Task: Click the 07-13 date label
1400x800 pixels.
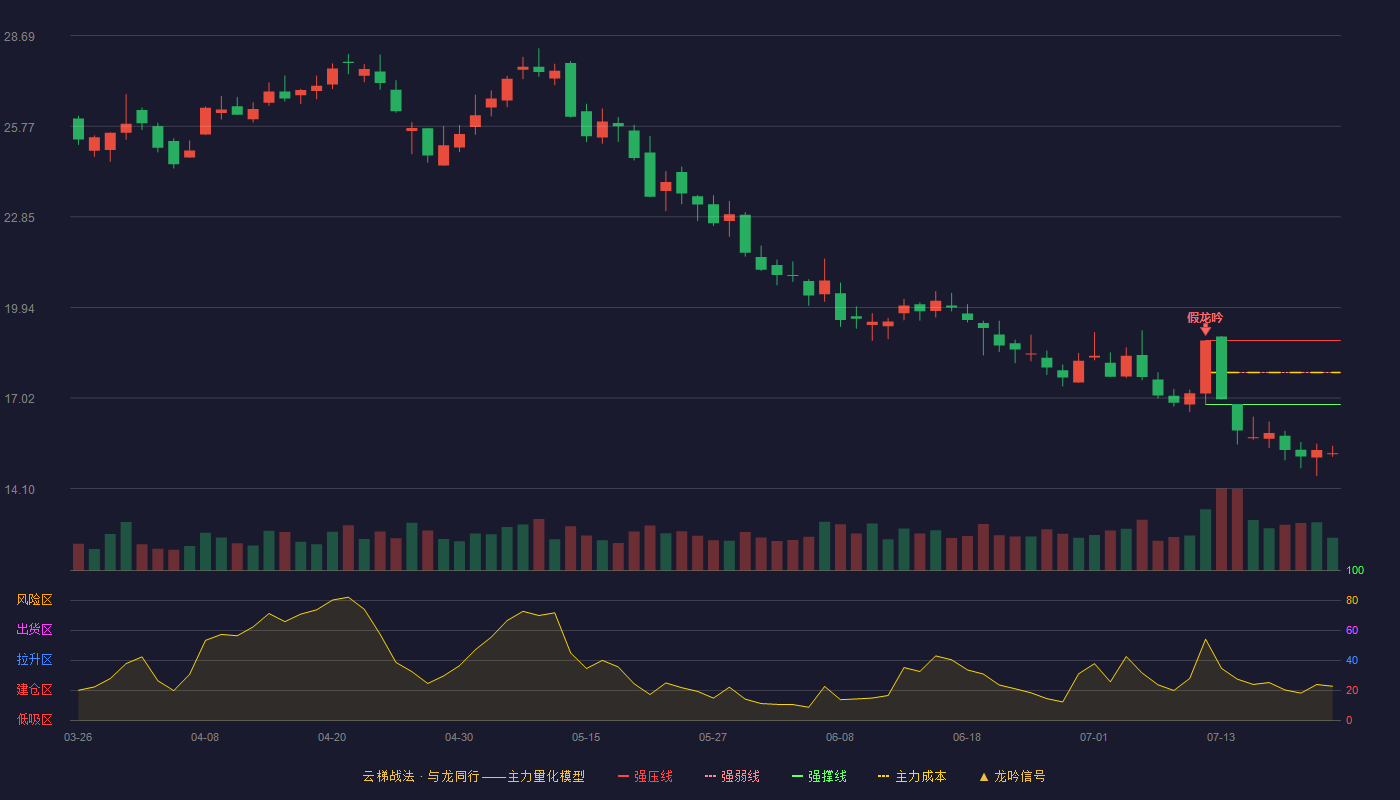Action: 1221,737
